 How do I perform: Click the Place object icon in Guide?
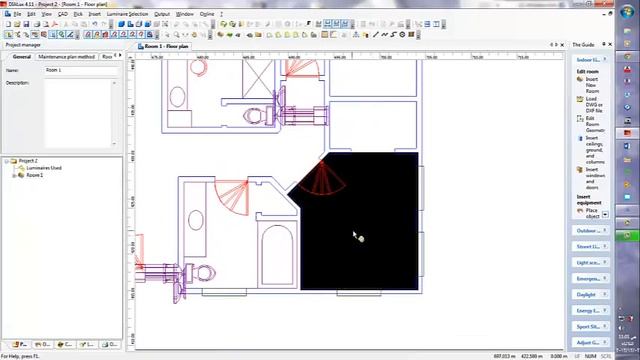coord(580,211)
